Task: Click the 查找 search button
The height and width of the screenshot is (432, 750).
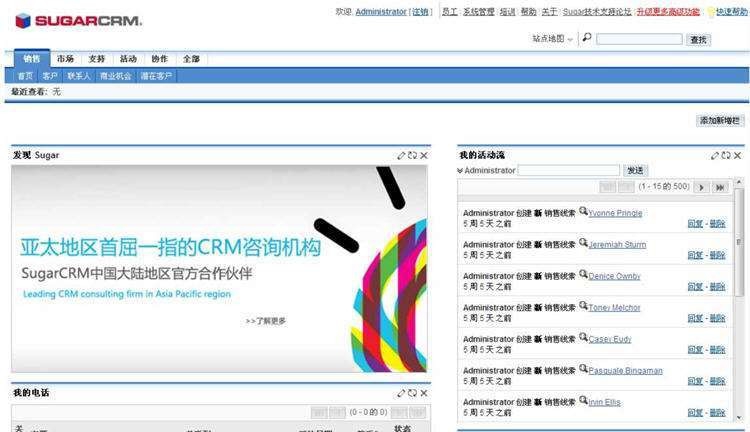Action: click(698, 40)
